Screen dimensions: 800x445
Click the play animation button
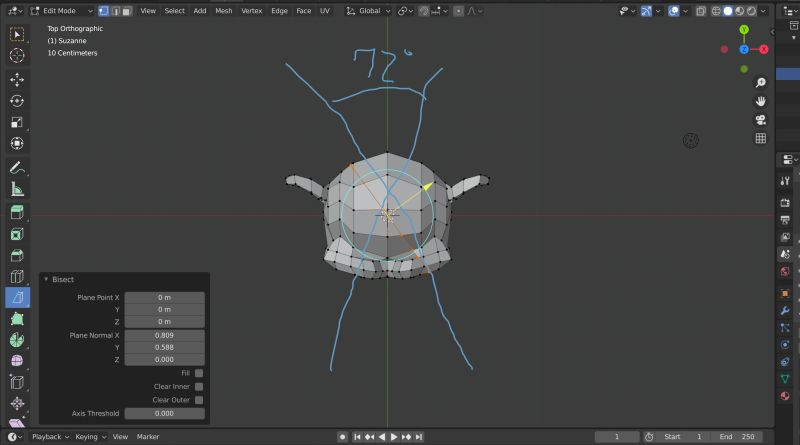point(394,437)
